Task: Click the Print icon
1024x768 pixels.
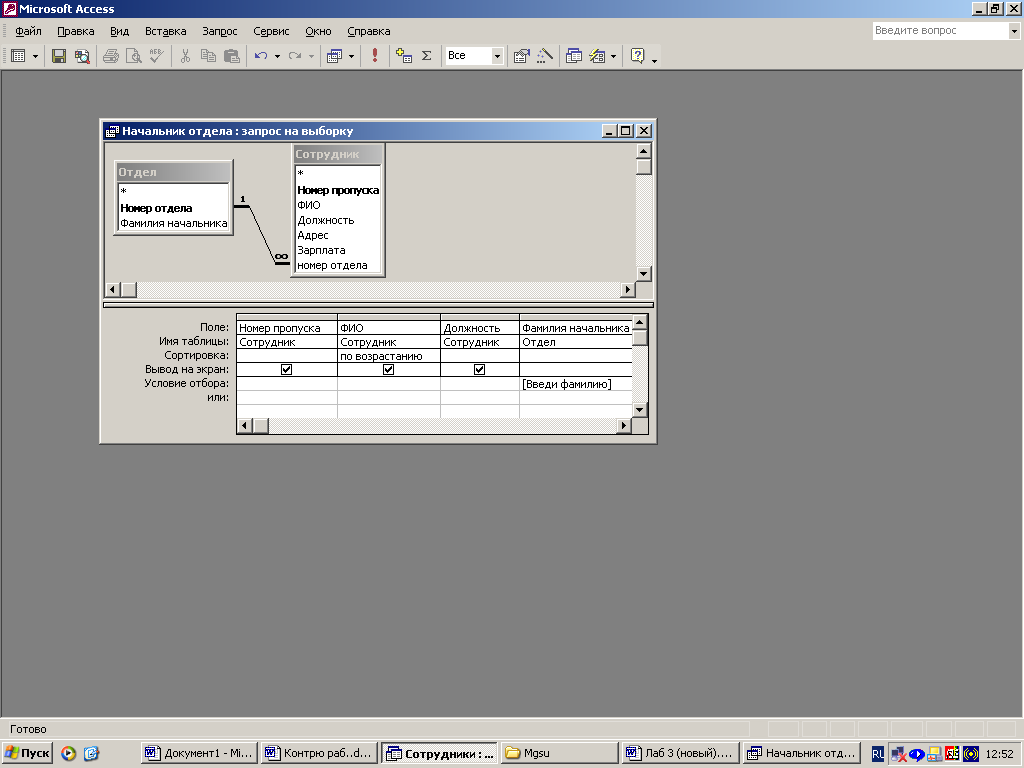Action: [x=110, y=56]
